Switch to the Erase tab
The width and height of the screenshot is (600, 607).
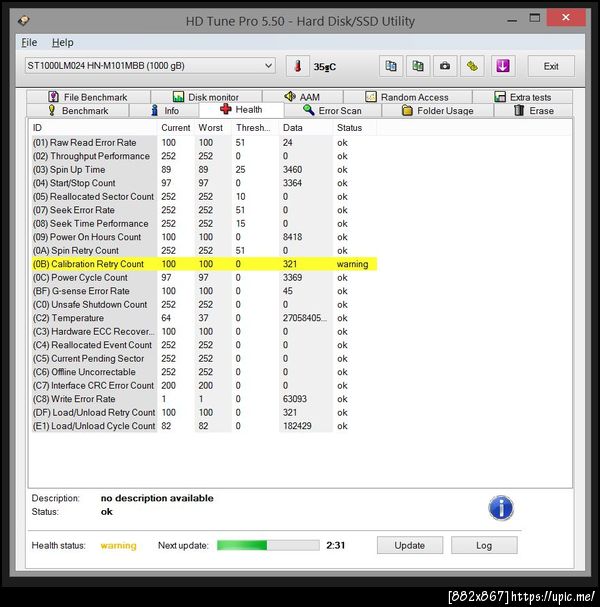click(533, 111)
